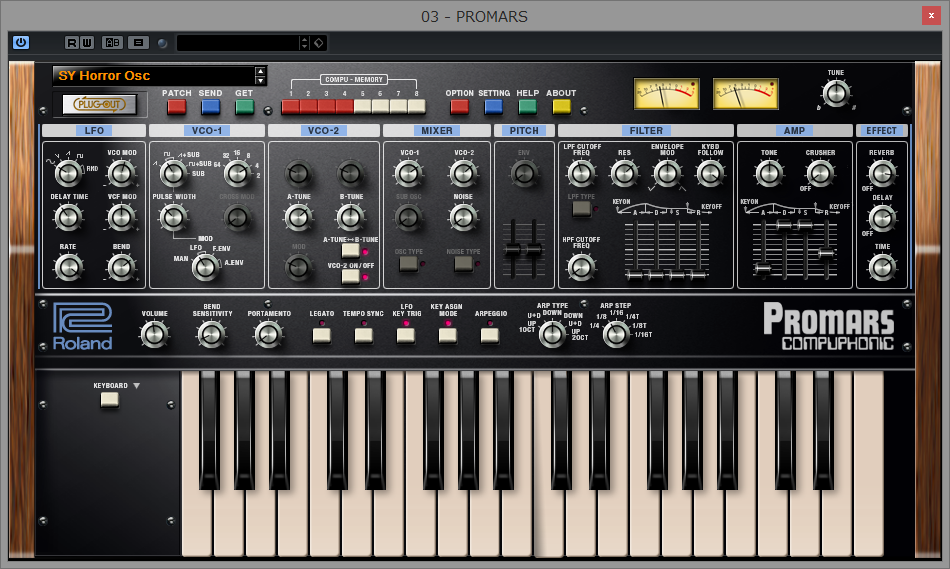Image resolution: width=950 pixels, height=569 pixels.
Task: Click the amp envelope release slider
Action: pyautogui.click(x=826, y=253)
